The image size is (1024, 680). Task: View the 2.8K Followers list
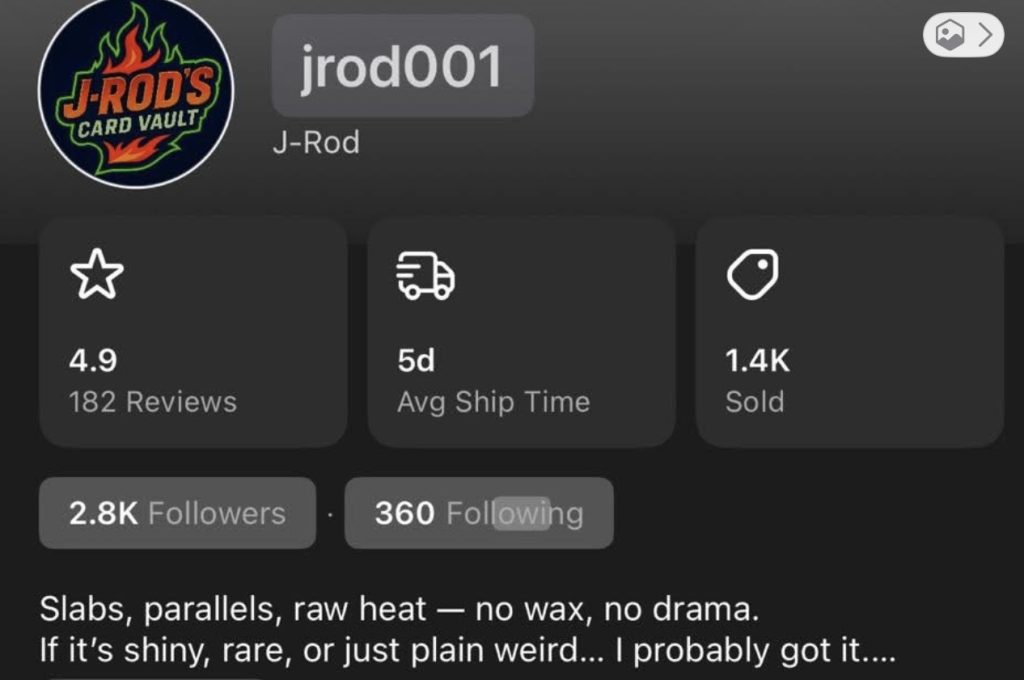(x=178, y=513)
